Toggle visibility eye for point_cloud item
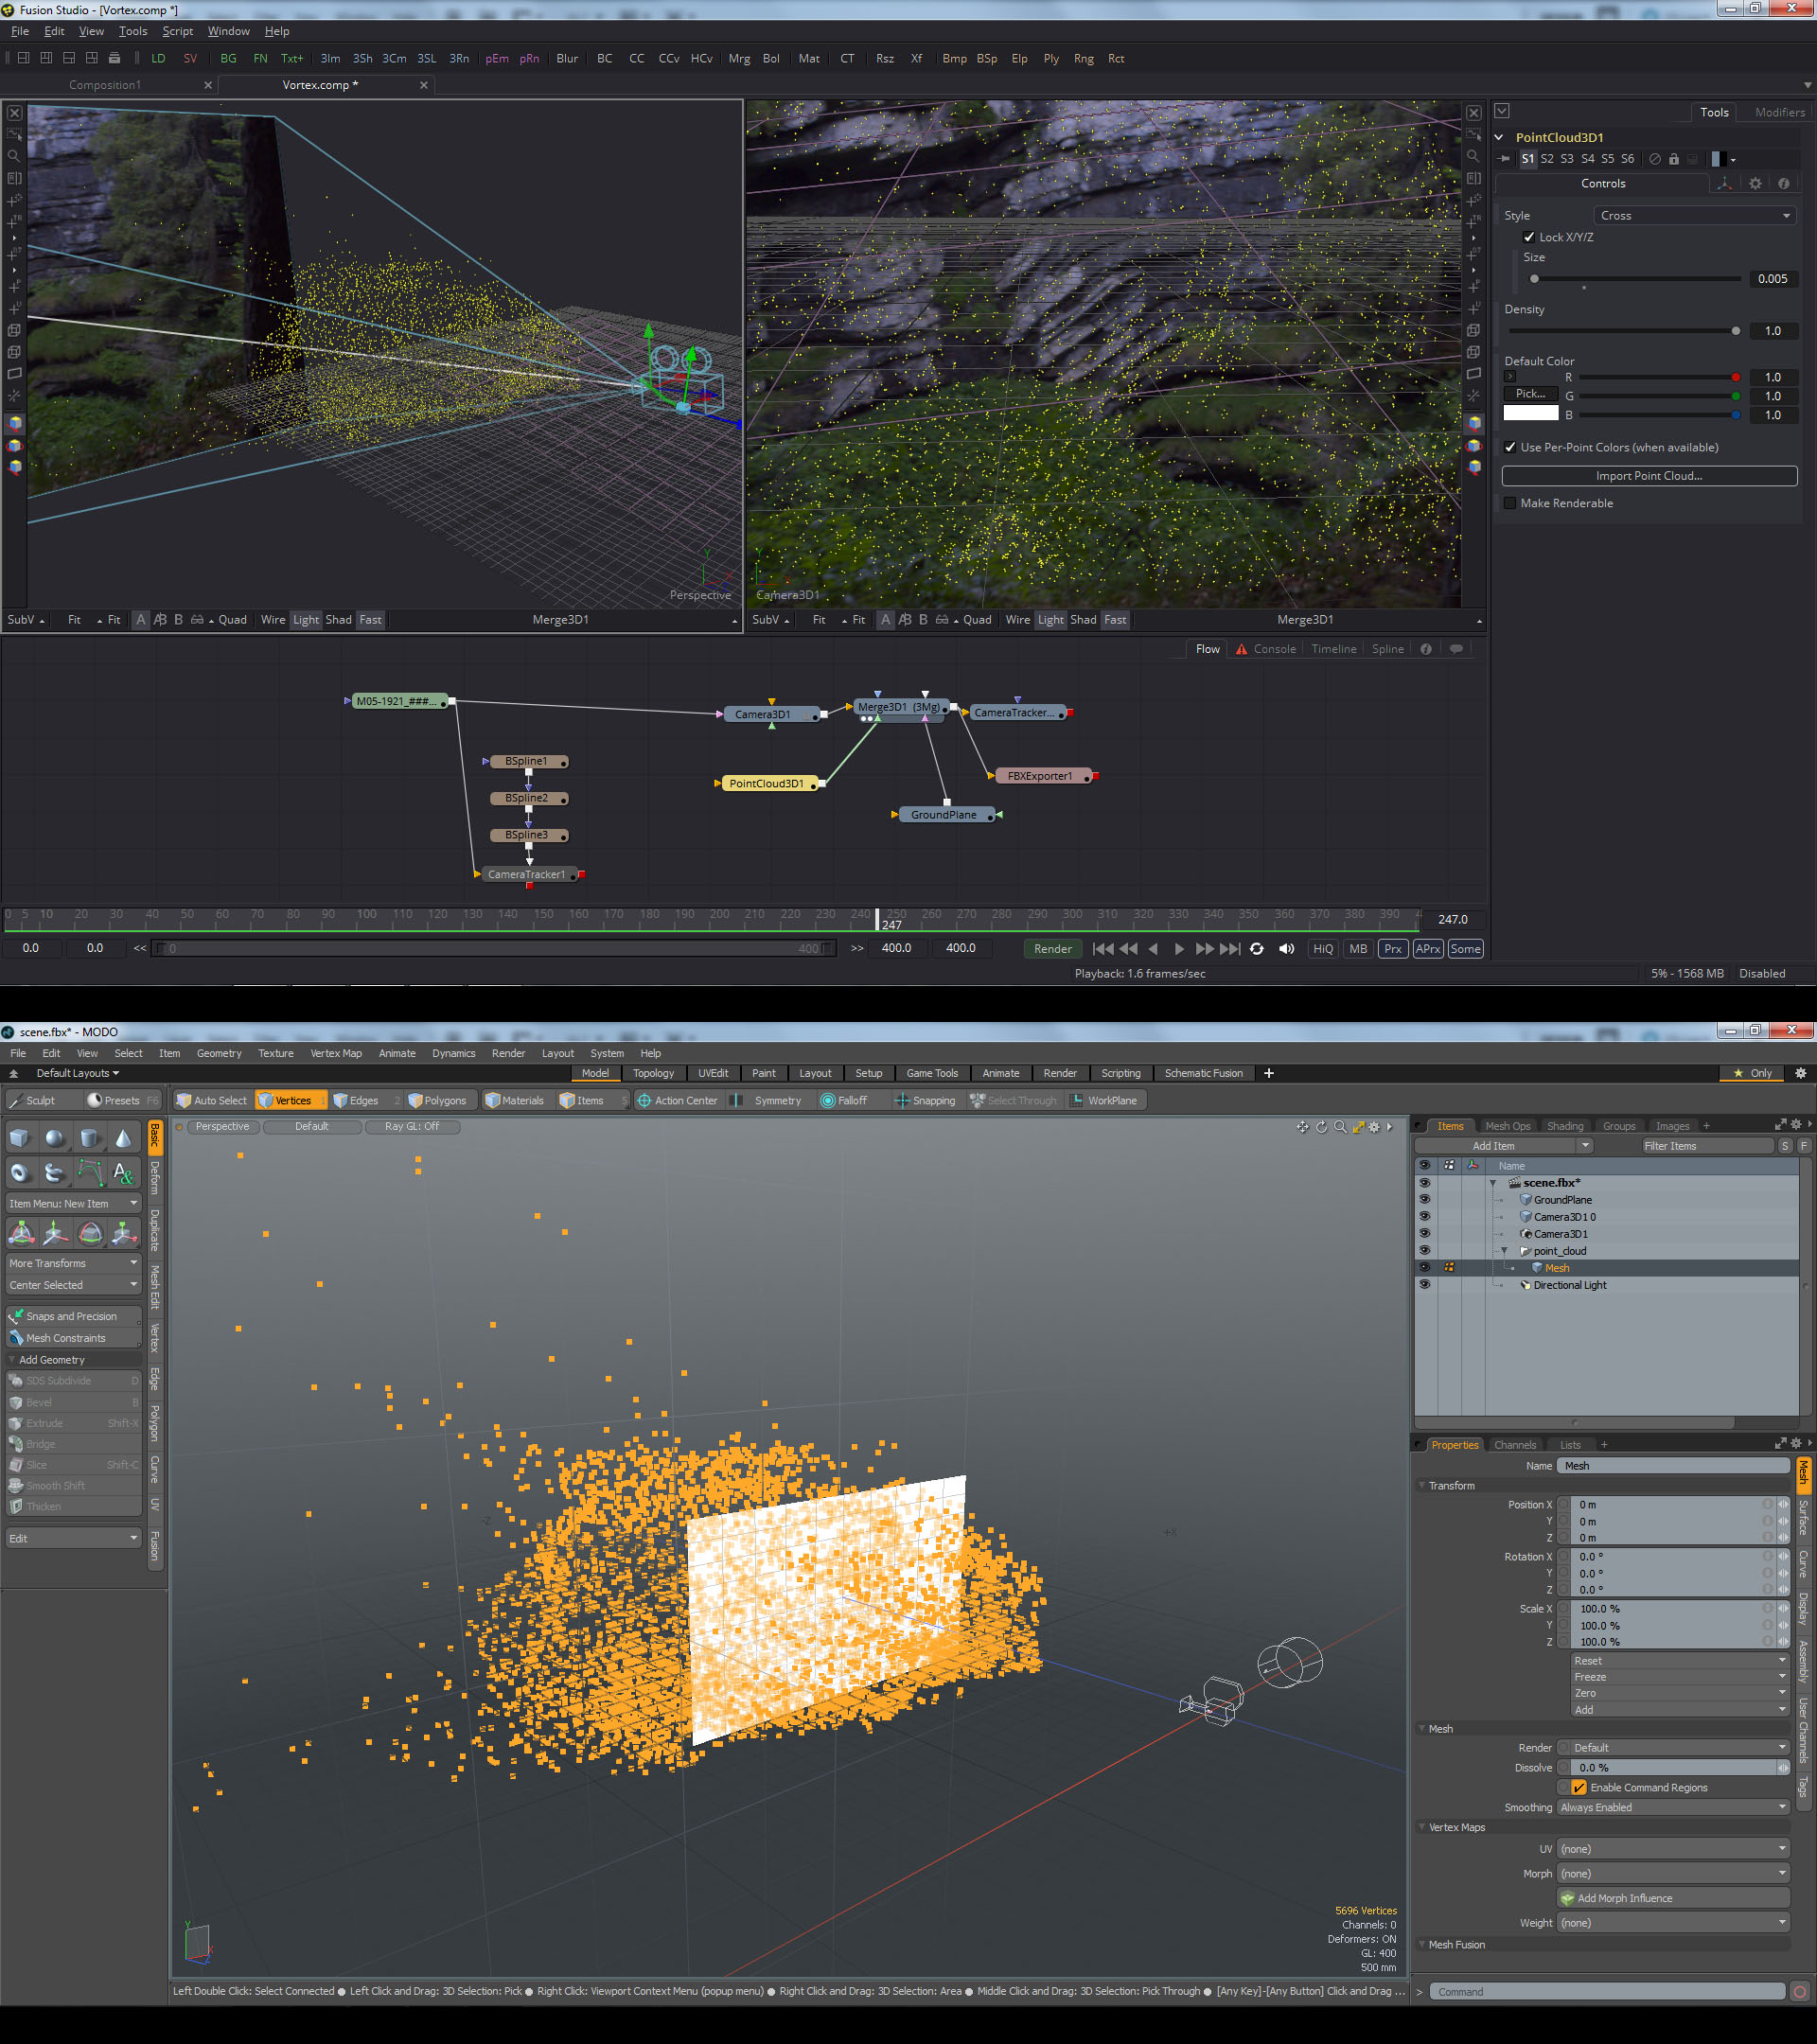This screenshot has width=1817, height=2044. tap(1424, 1250)
